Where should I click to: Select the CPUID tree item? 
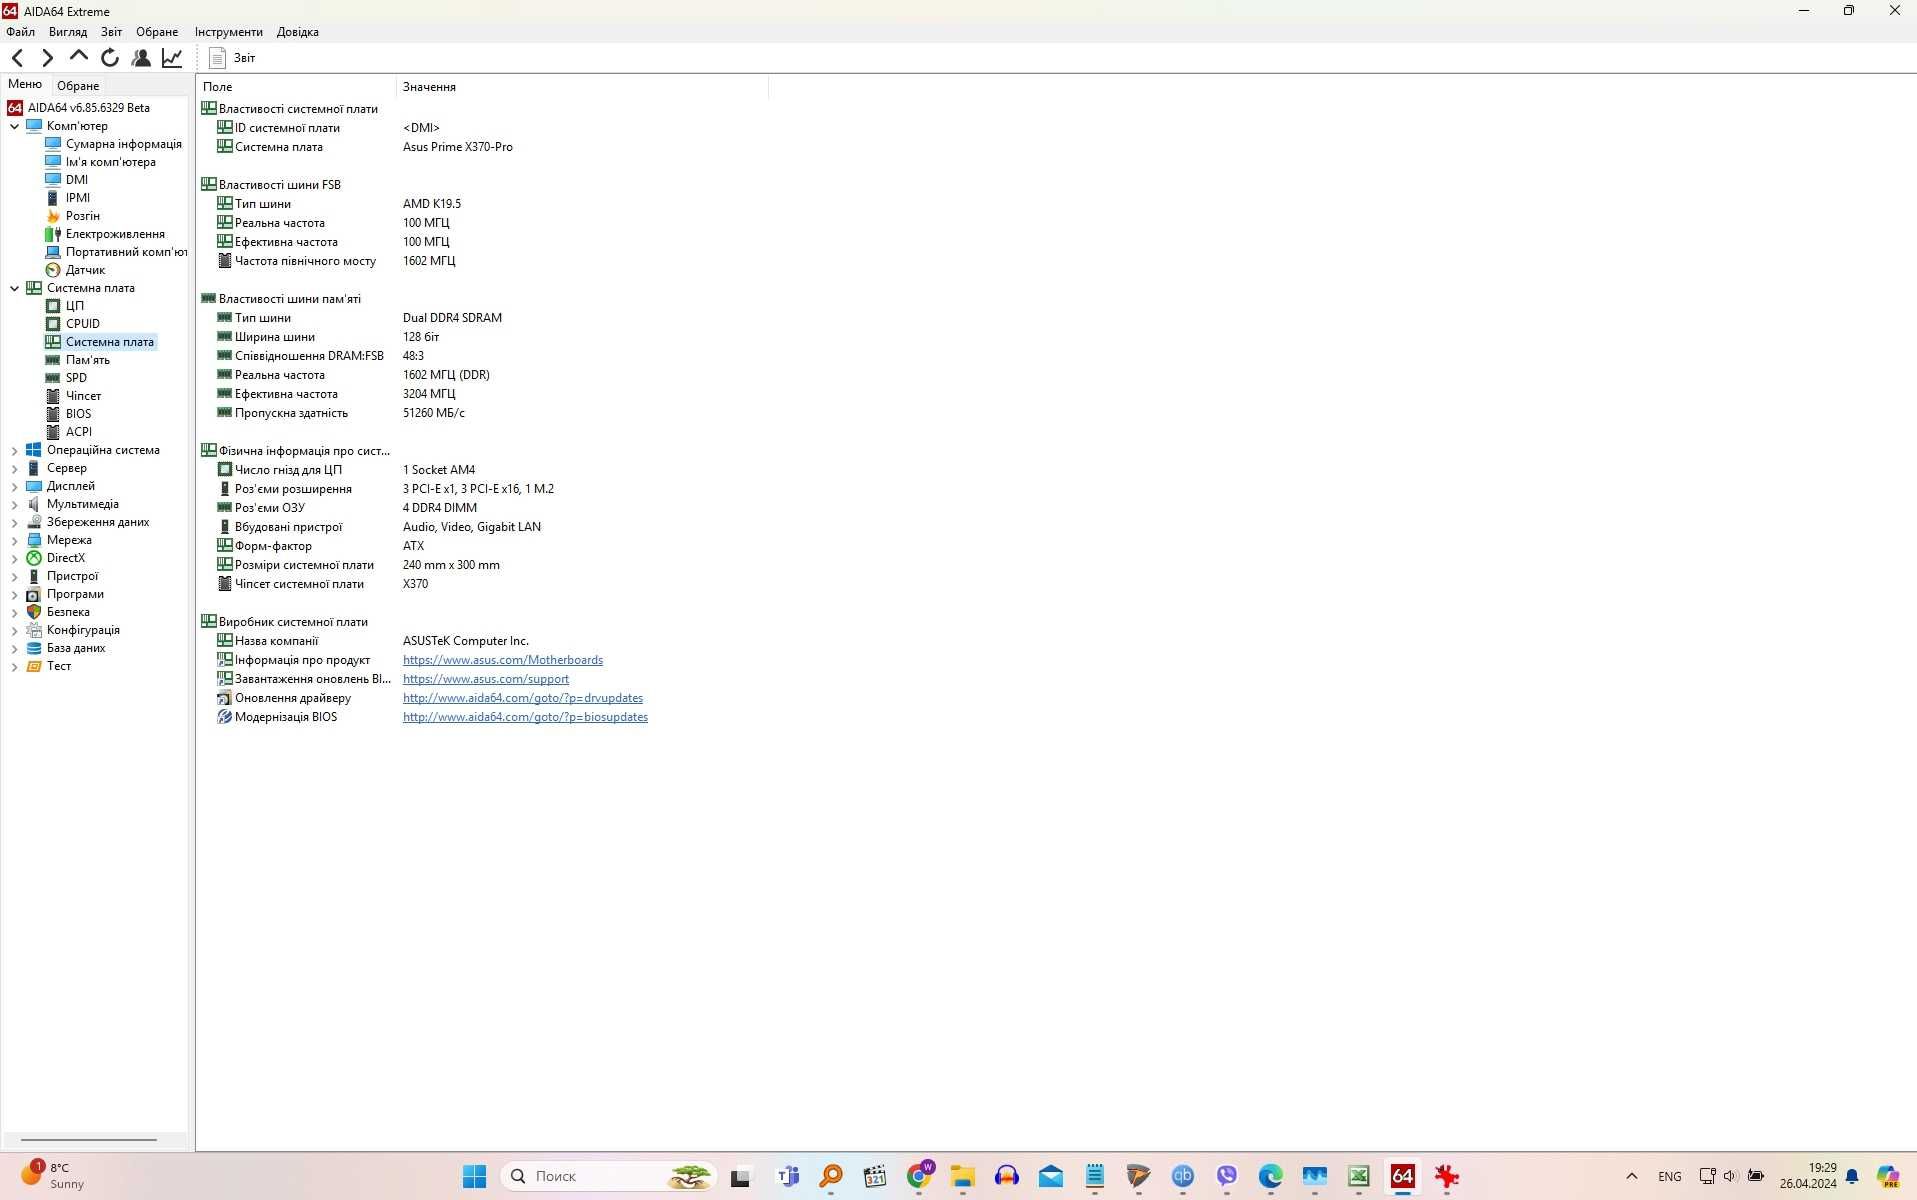pyautogui.click(x=83, y=324)
